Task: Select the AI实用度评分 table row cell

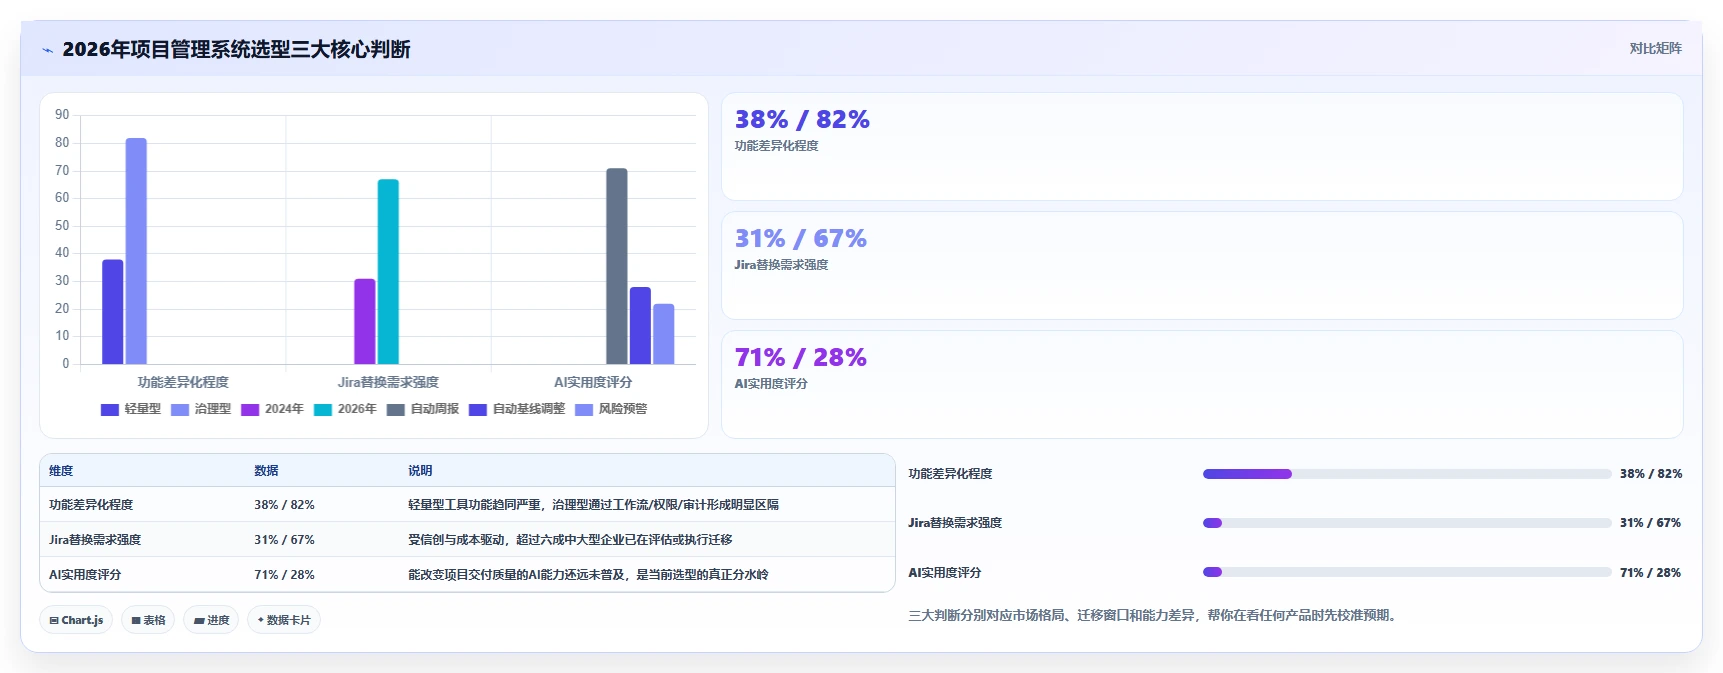Action: point(85,575)
